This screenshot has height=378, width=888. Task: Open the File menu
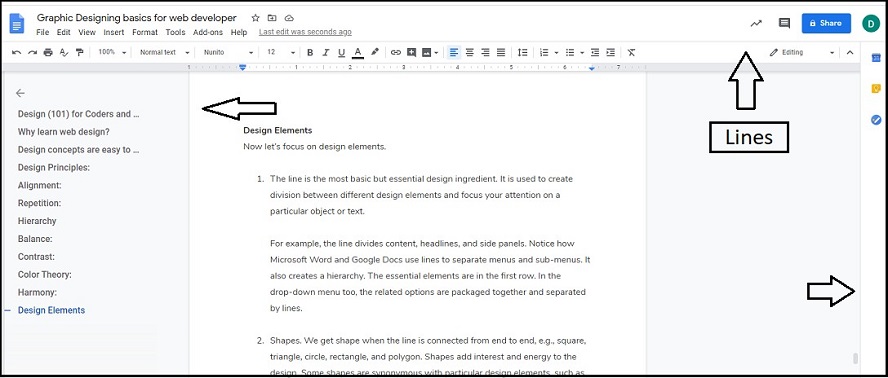tap(42, 32)
